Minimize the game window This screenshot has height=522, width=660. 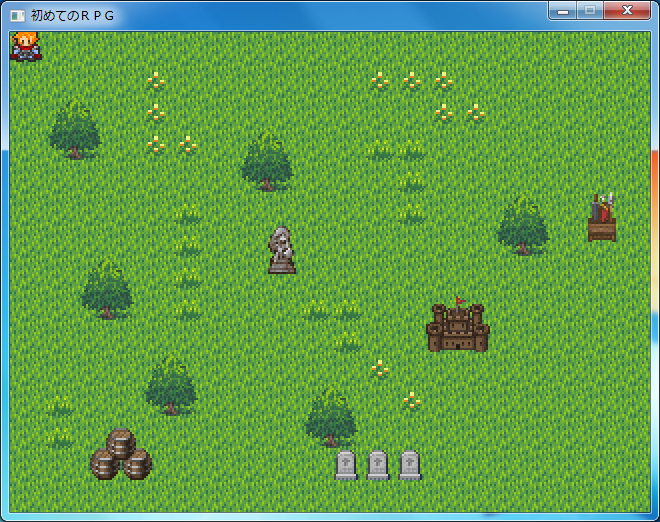(x=563, y=11)
